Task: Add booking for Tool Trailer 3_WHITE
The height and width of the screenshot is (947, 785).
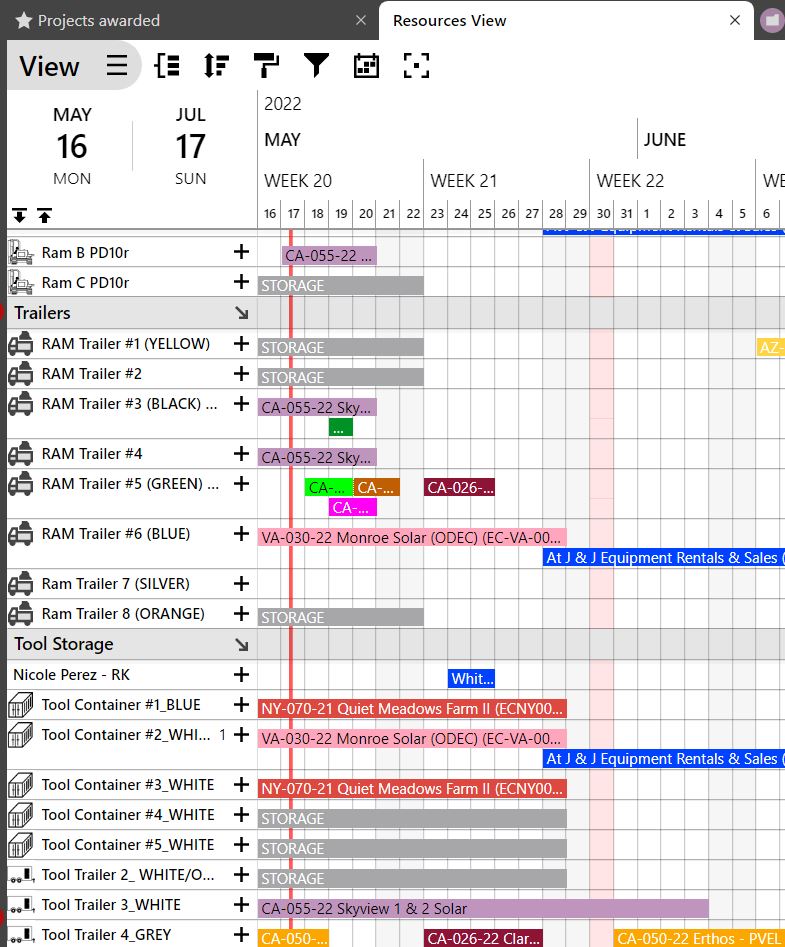Action: [x=241, y=905]
